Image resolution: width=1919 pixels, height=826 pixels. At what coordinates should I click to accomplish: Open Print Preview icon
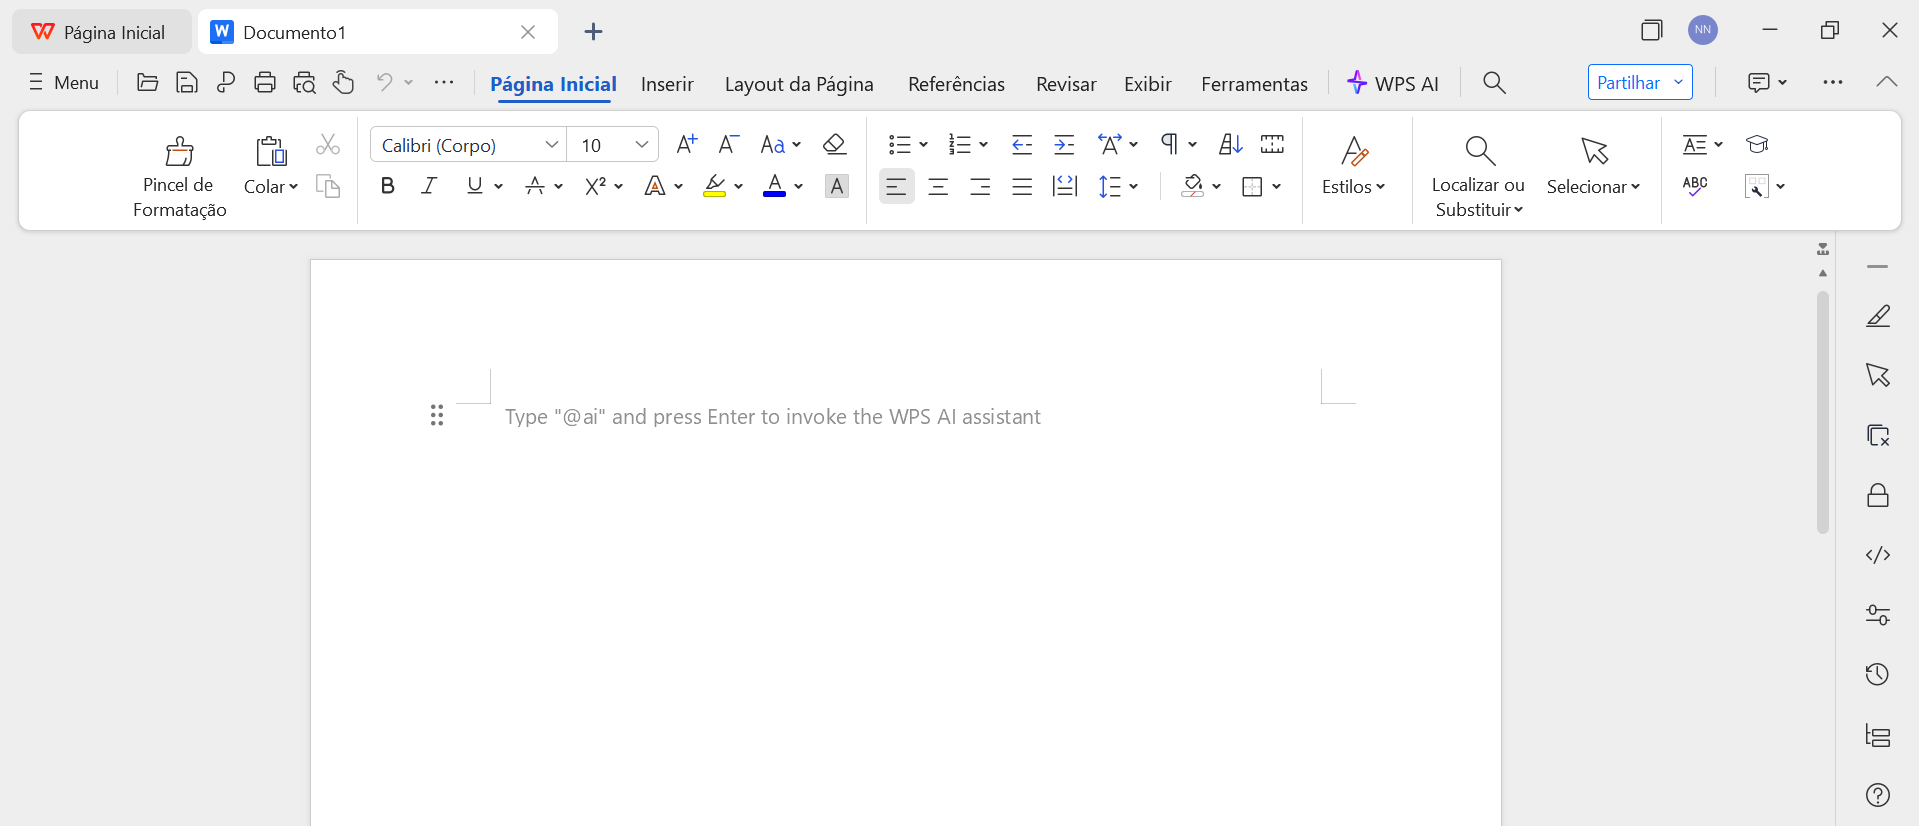pyautogui.click(x=304, y=82)
